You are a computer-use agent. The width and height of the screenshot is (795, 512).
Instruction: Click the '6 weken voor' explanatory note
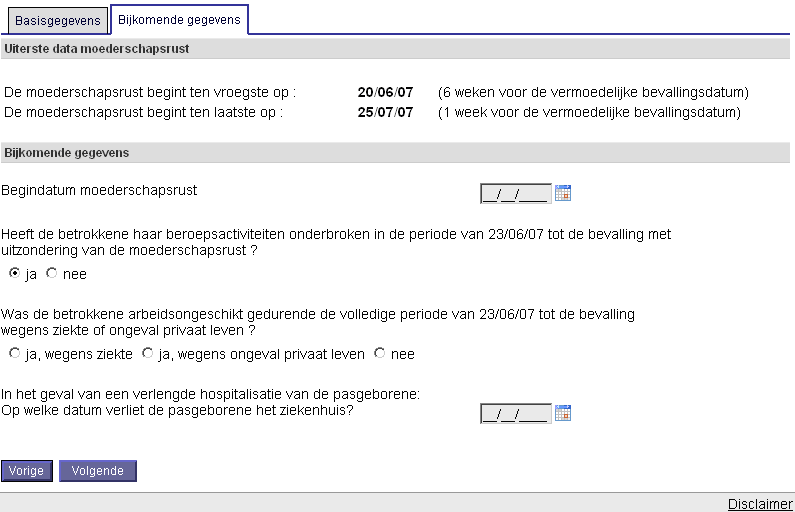[593, 93]
